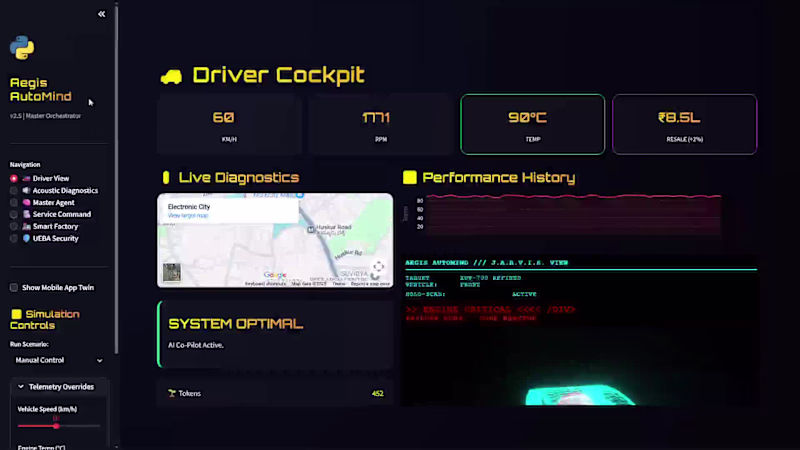Collapse the Telemetry Overrides expander
The height and width of the screenshot is (450, 800).
click(58, 387)
